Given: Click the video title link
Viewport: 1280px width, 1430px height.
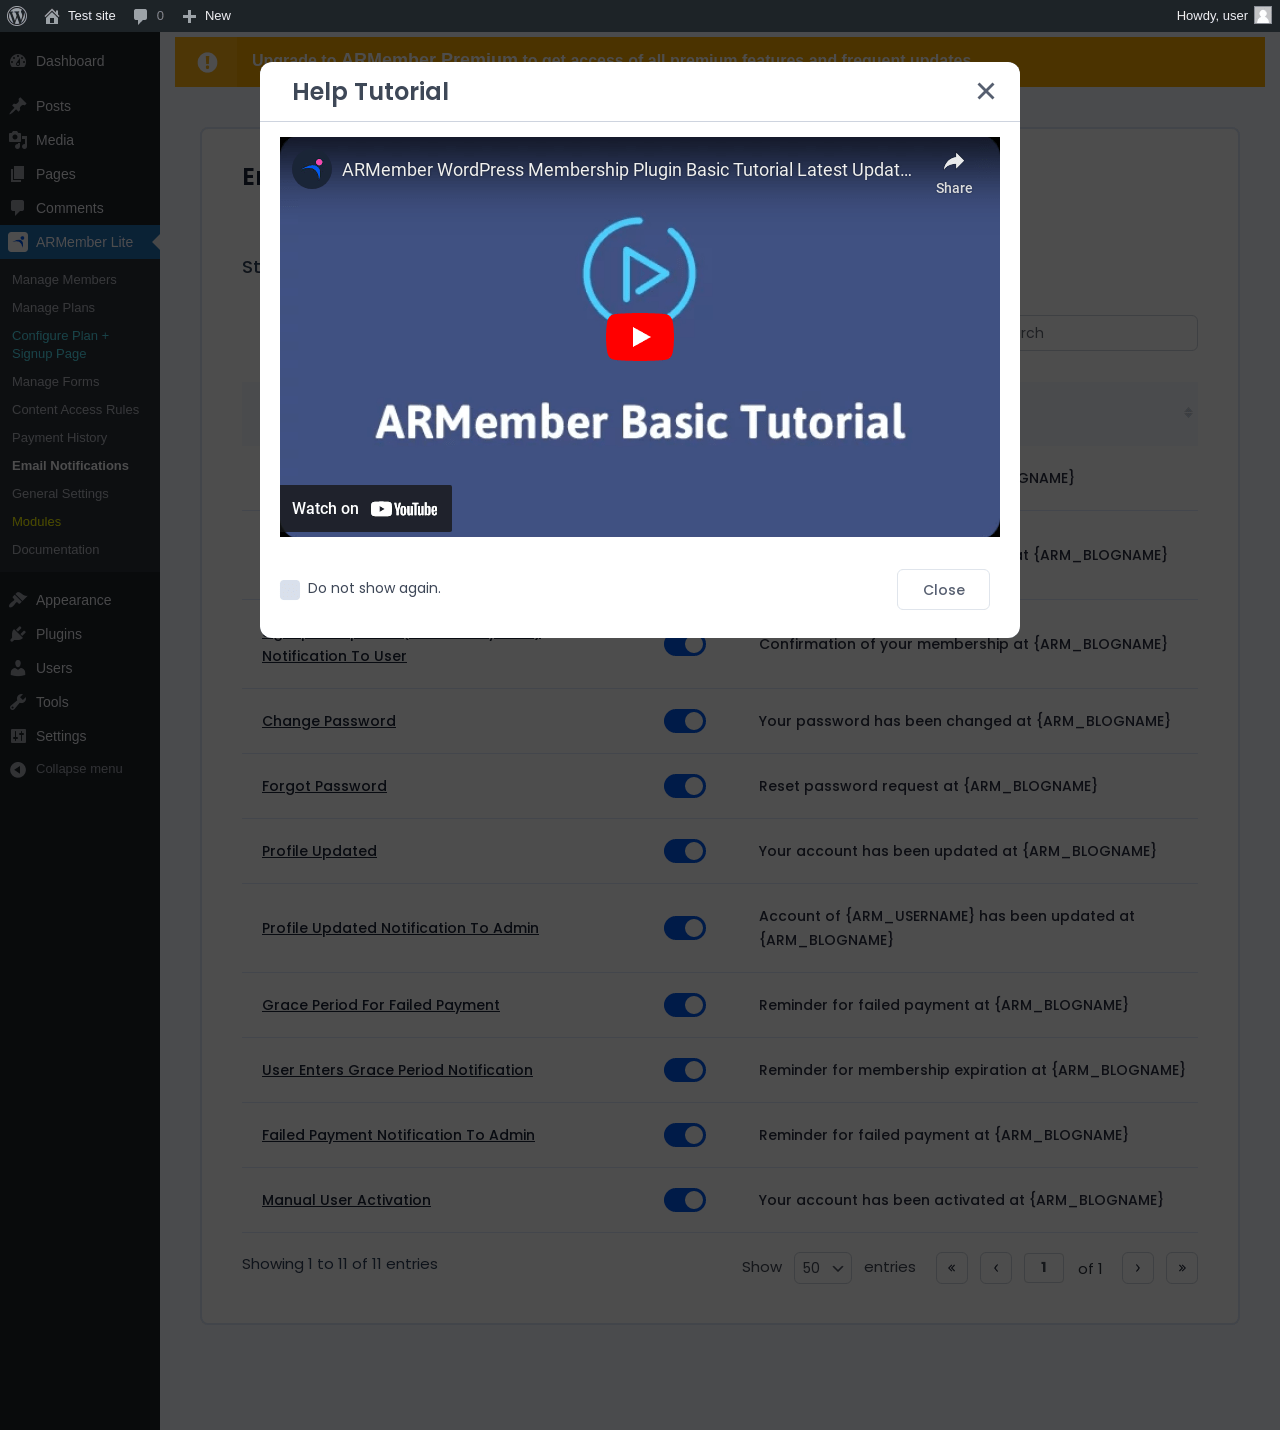Looking at the screenshot, I should click(627, 170).
